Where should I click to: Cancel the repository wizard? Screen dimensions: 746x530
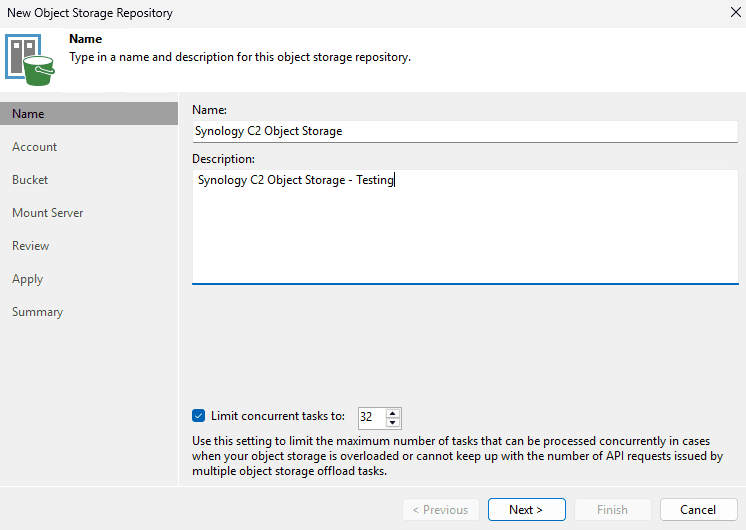(698, 509)
